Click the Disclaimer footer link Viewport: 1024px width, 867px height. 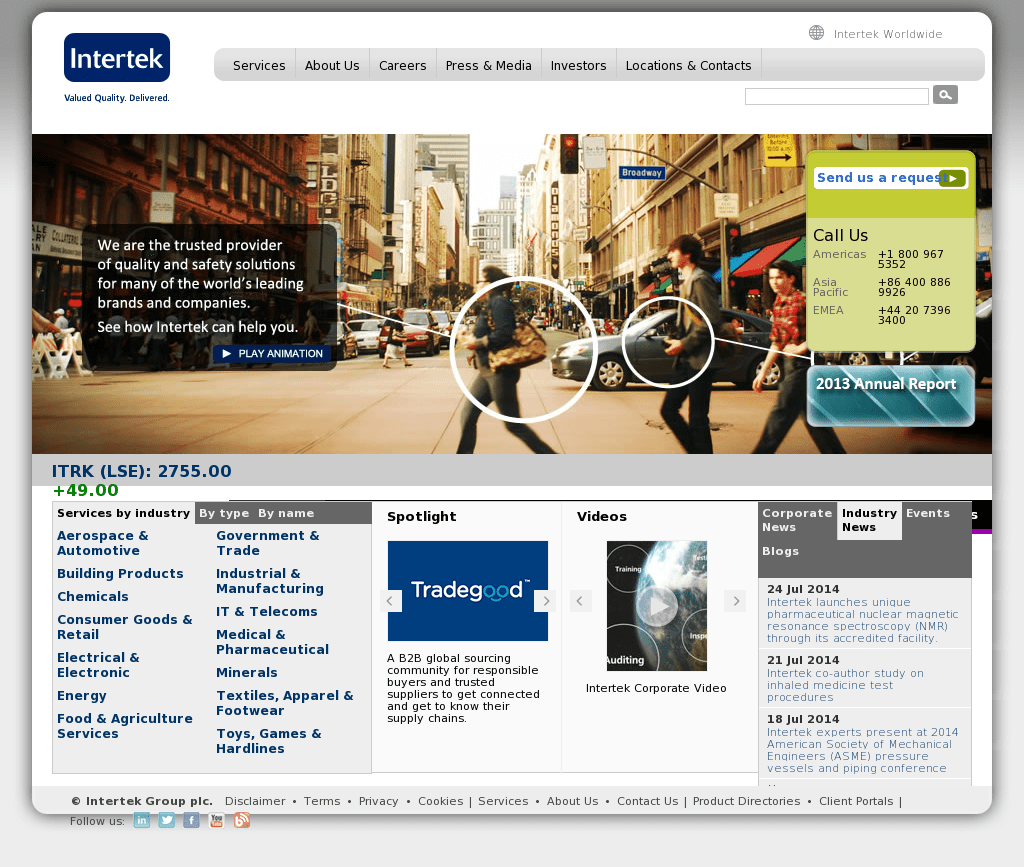pos(255,801)
